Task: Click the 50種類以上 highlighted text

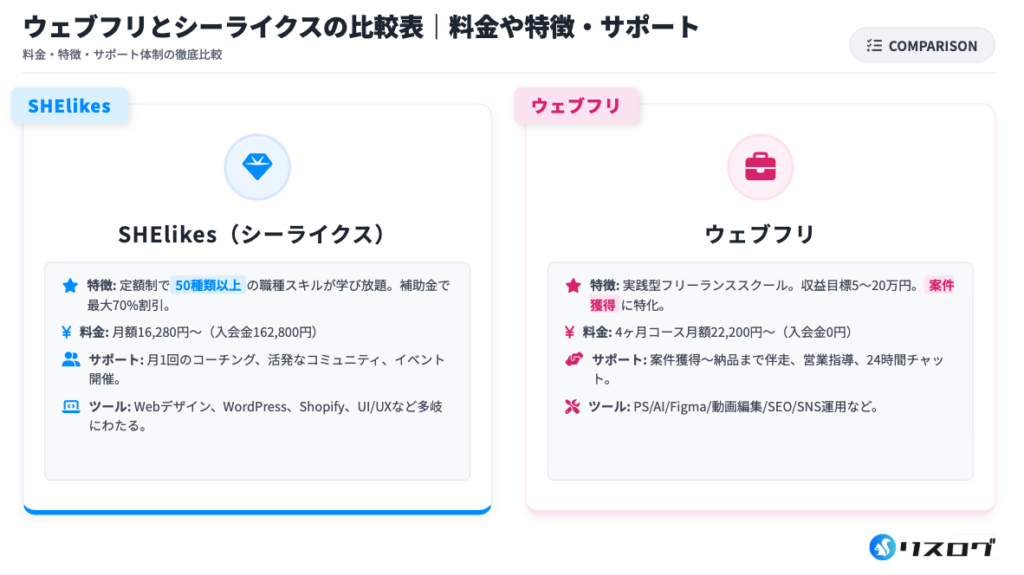Action: [208, 285]
